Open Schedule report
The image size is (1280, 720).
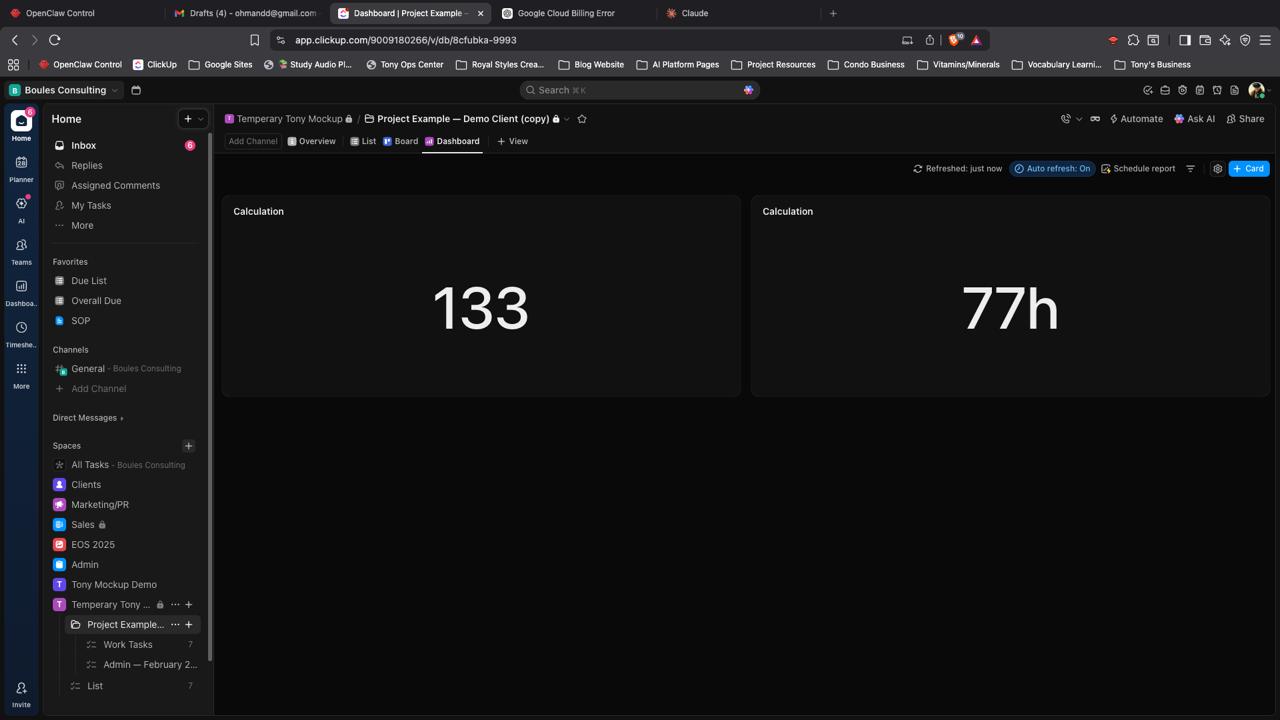coord(1138,169)
